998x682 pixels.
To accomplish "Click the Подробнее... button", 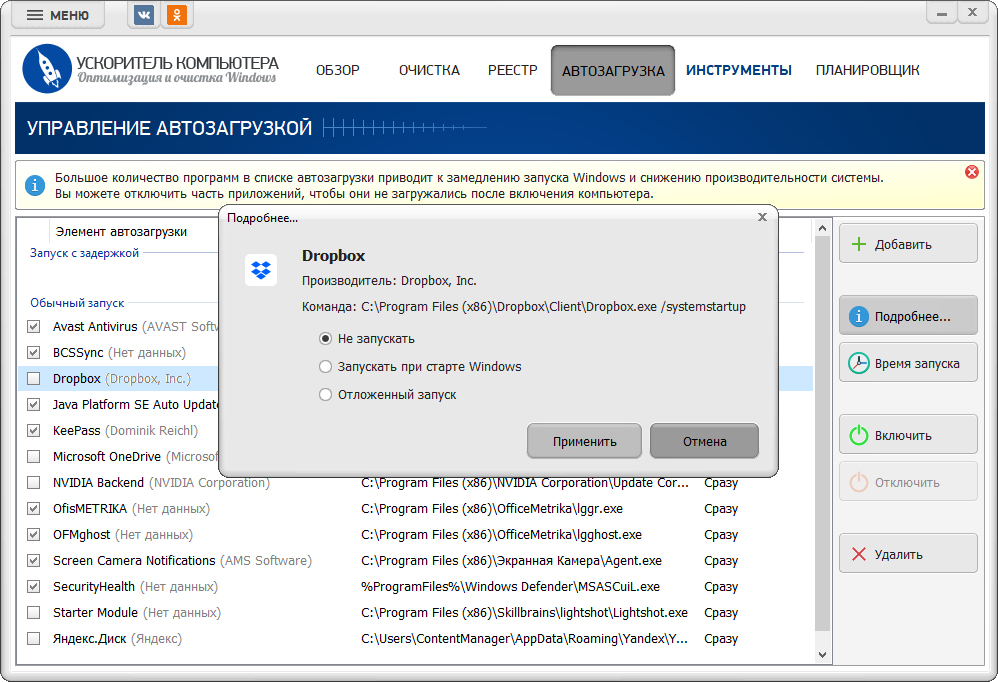I will click(908, 316).
